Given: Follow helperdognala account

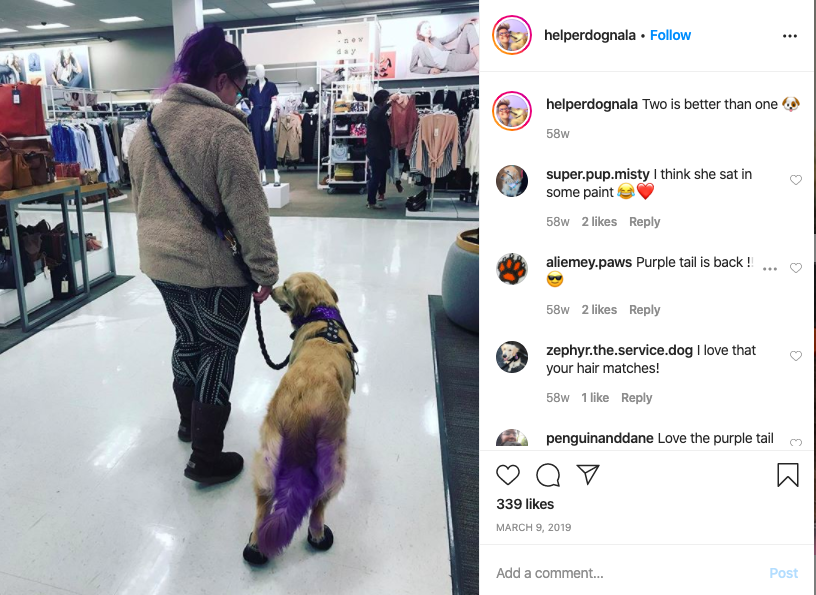Looking at the screenshot, I should pyautogui.click(x=670, y=35).
